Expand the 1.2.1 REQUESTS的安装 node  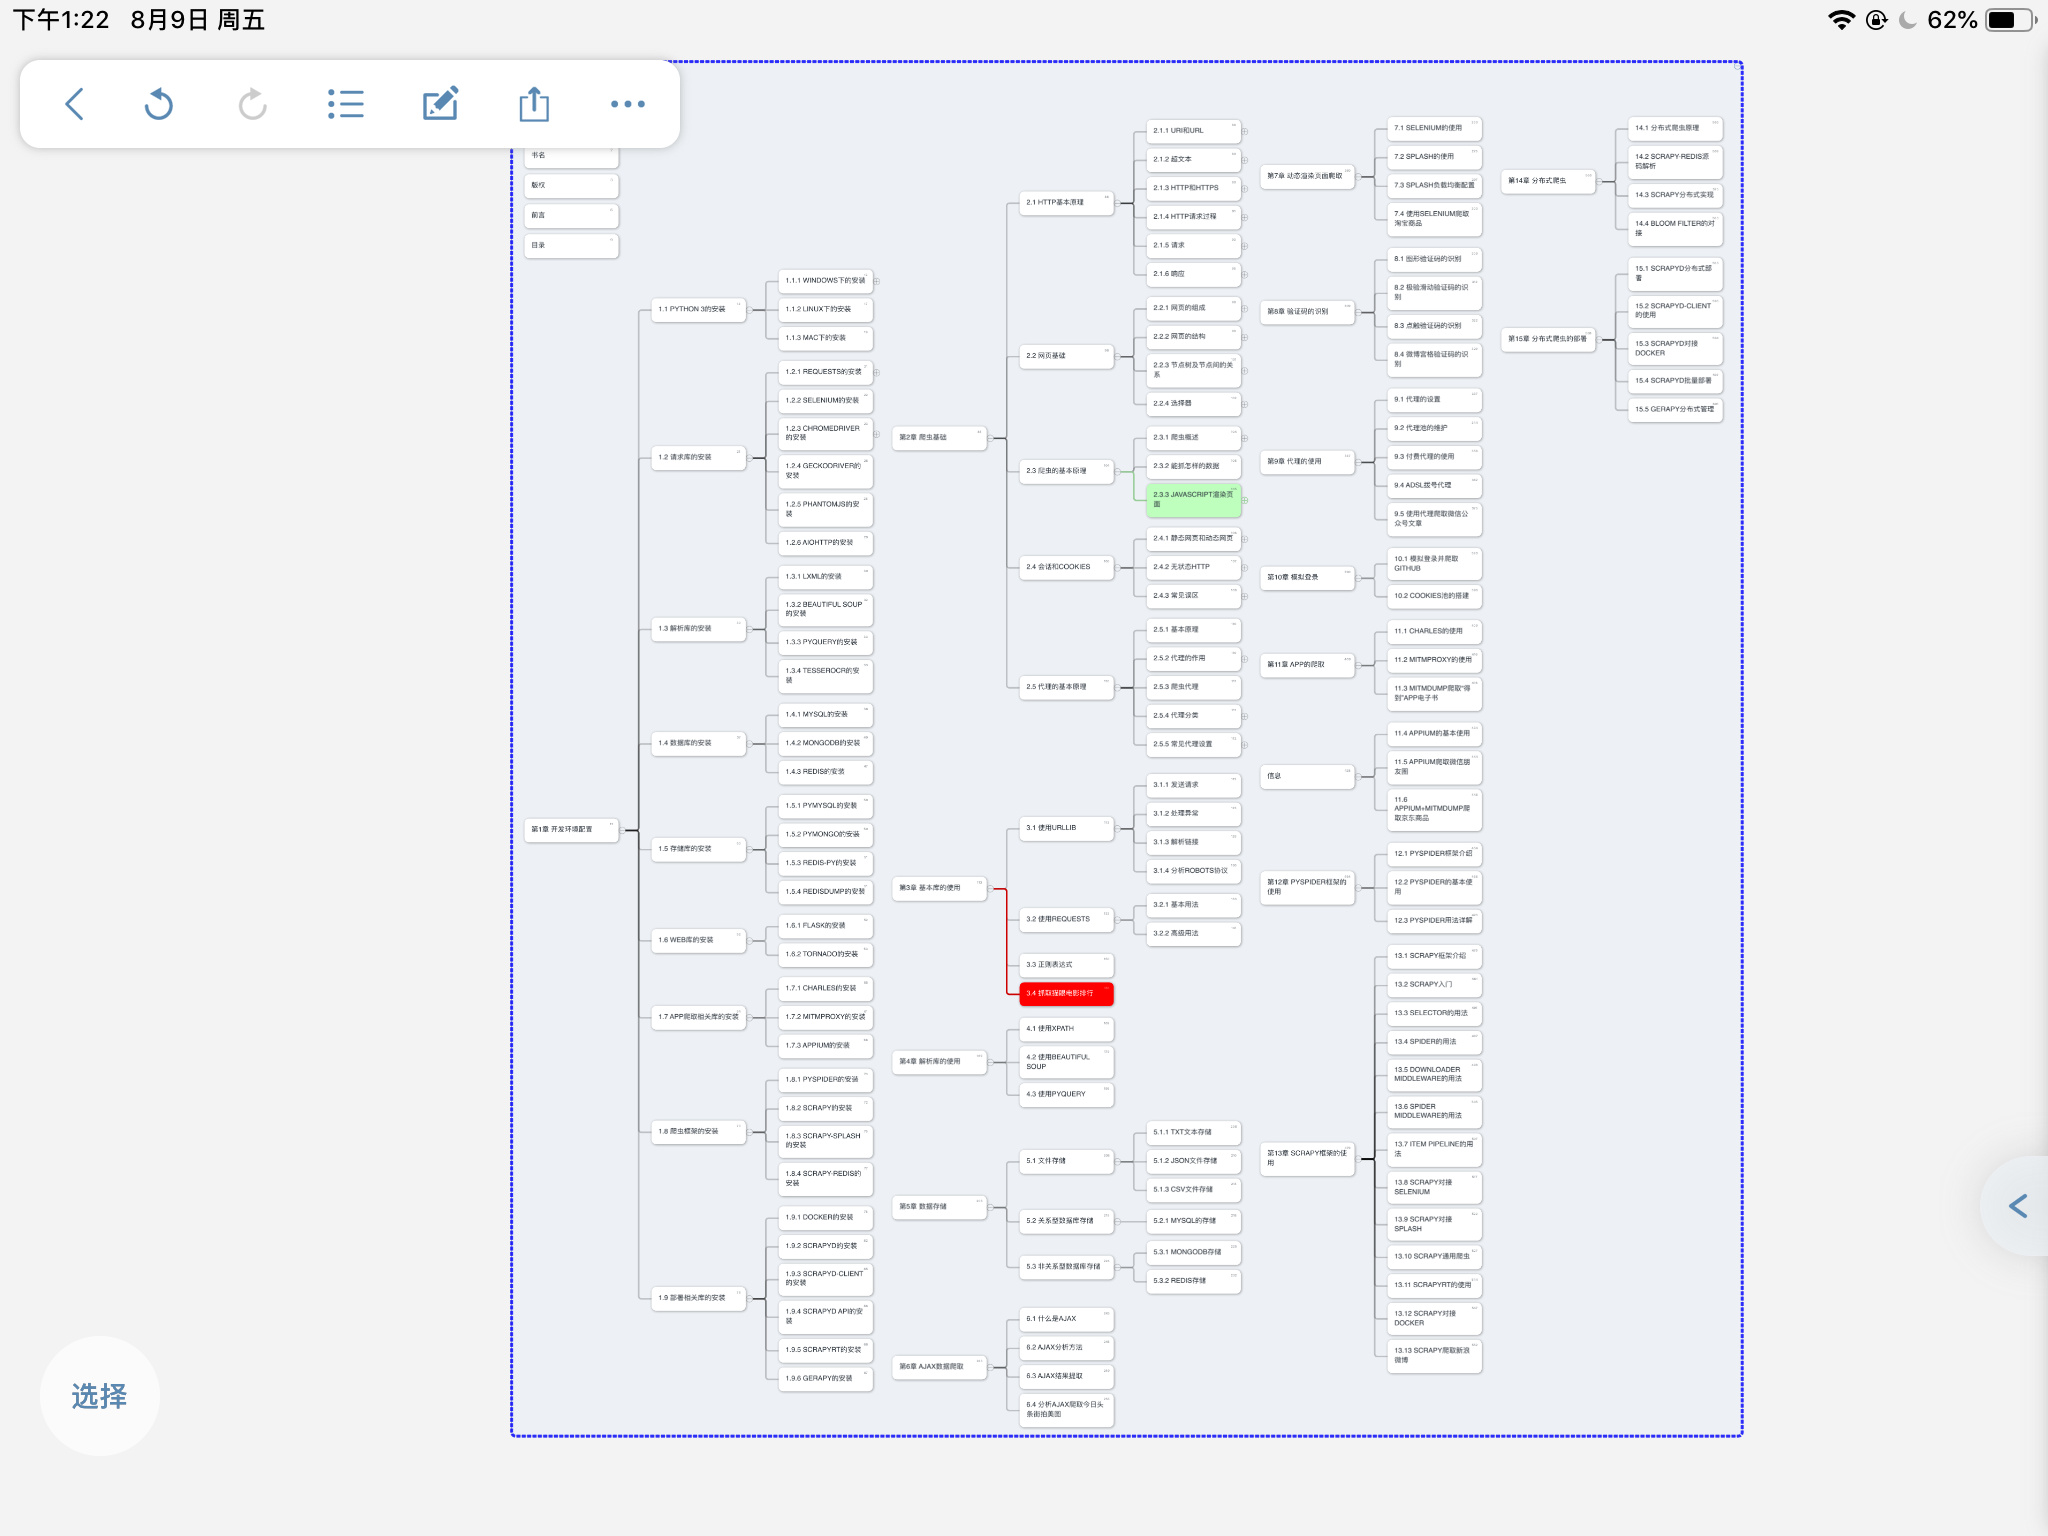click(877, 373)
